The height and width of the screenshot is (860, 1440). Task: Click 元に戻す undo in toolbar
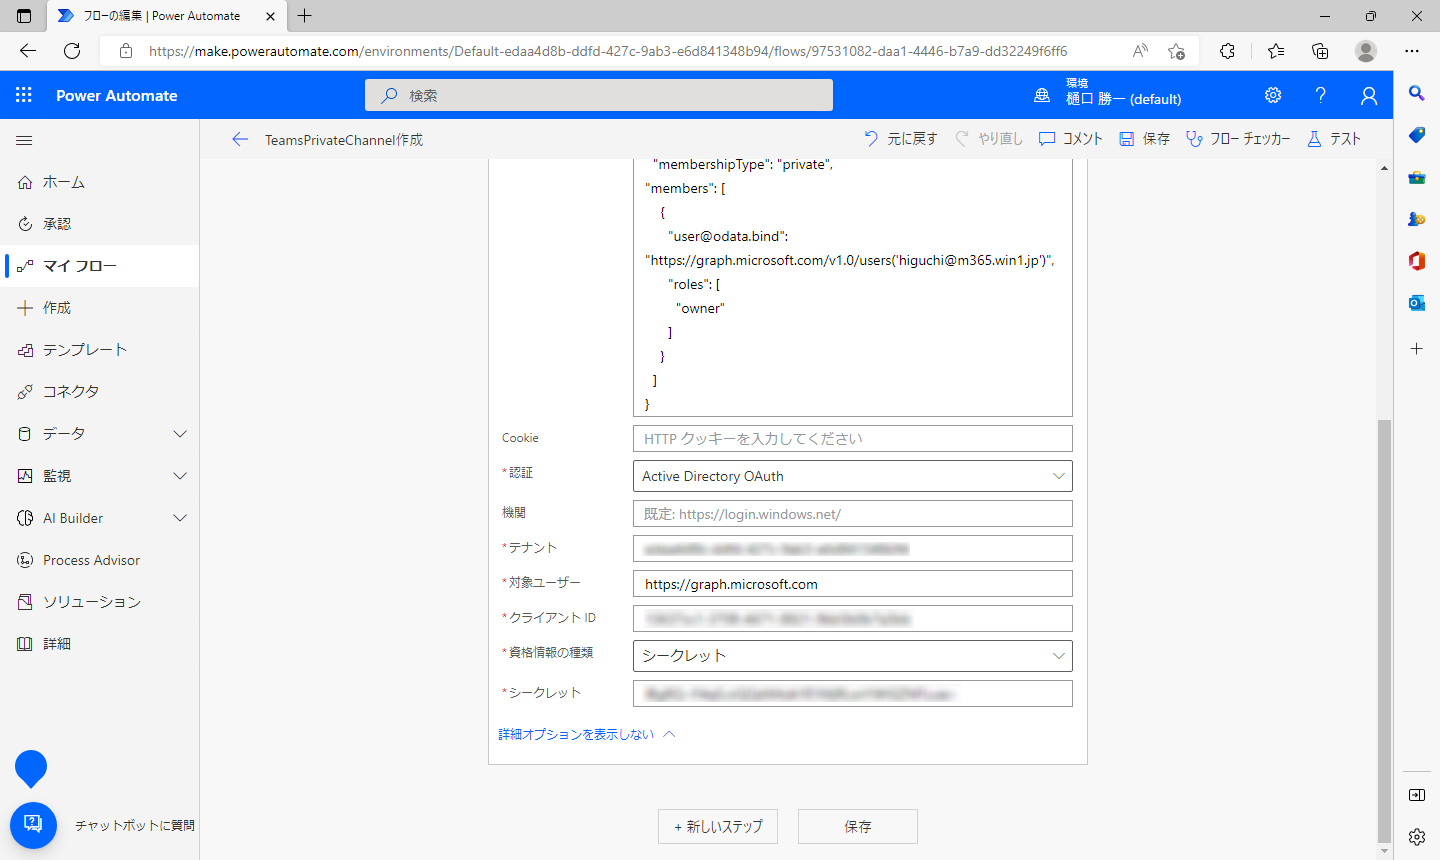click(900, 139)
